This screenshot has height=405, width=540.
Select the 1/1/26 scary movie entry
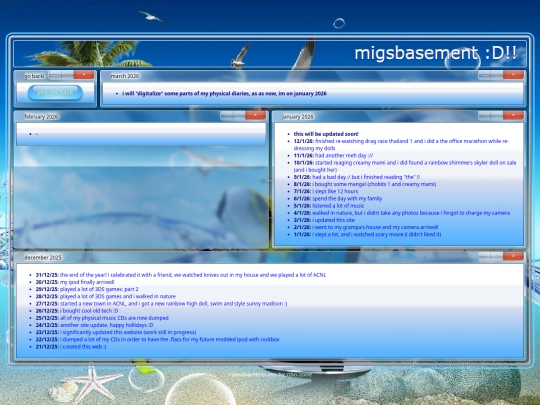click(x=367, y=235)
